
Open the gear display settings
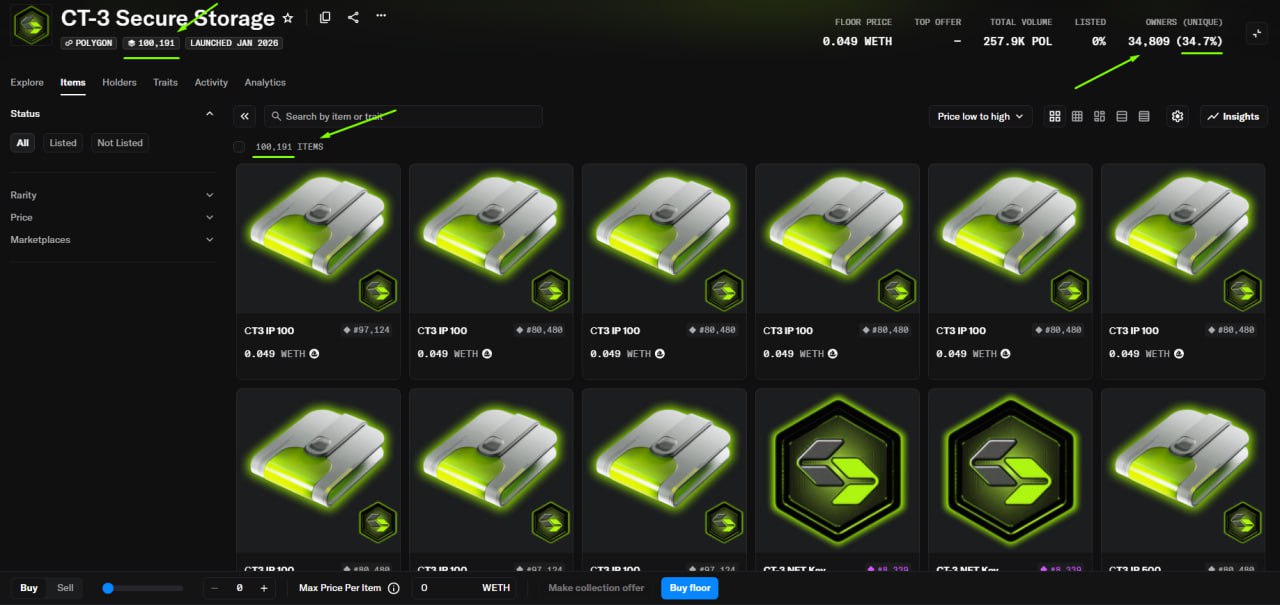1177,116
